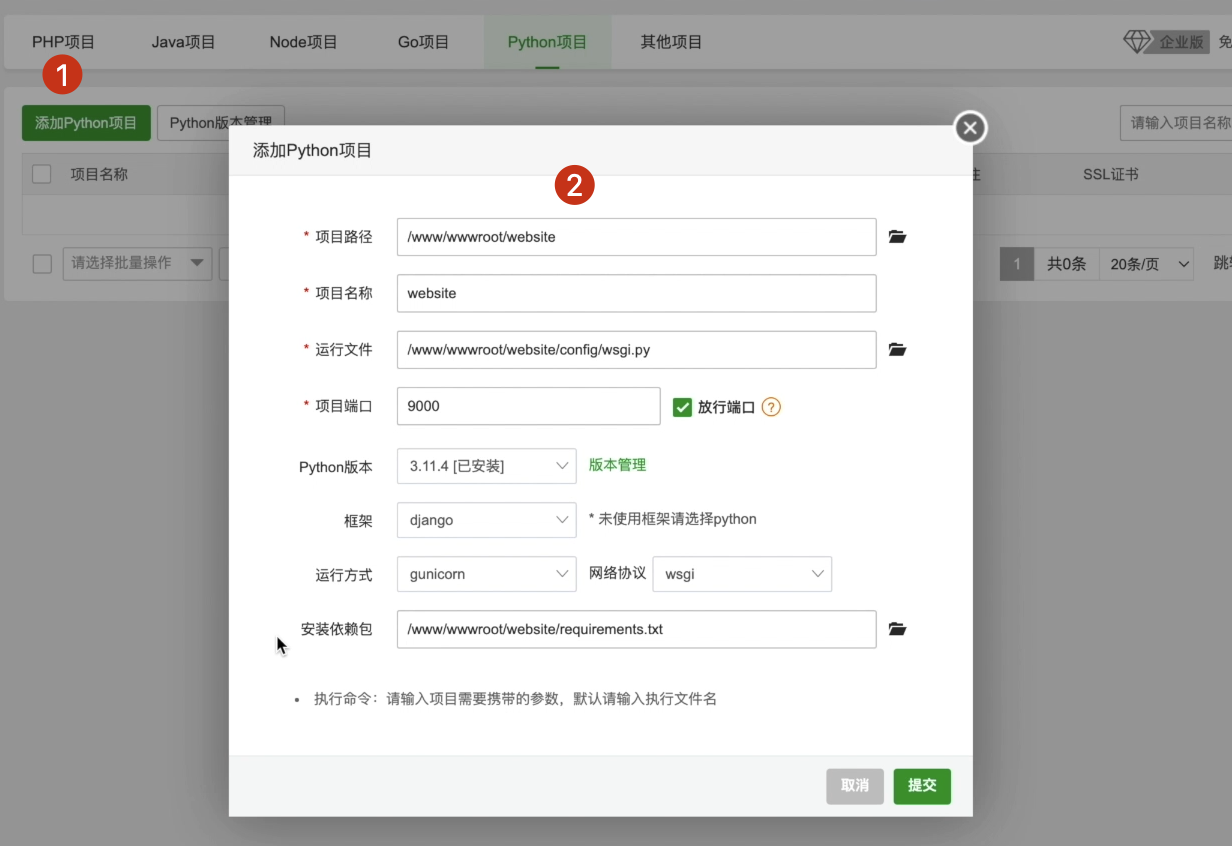Click the 添加Python项目 green button

tap(86, 123)
